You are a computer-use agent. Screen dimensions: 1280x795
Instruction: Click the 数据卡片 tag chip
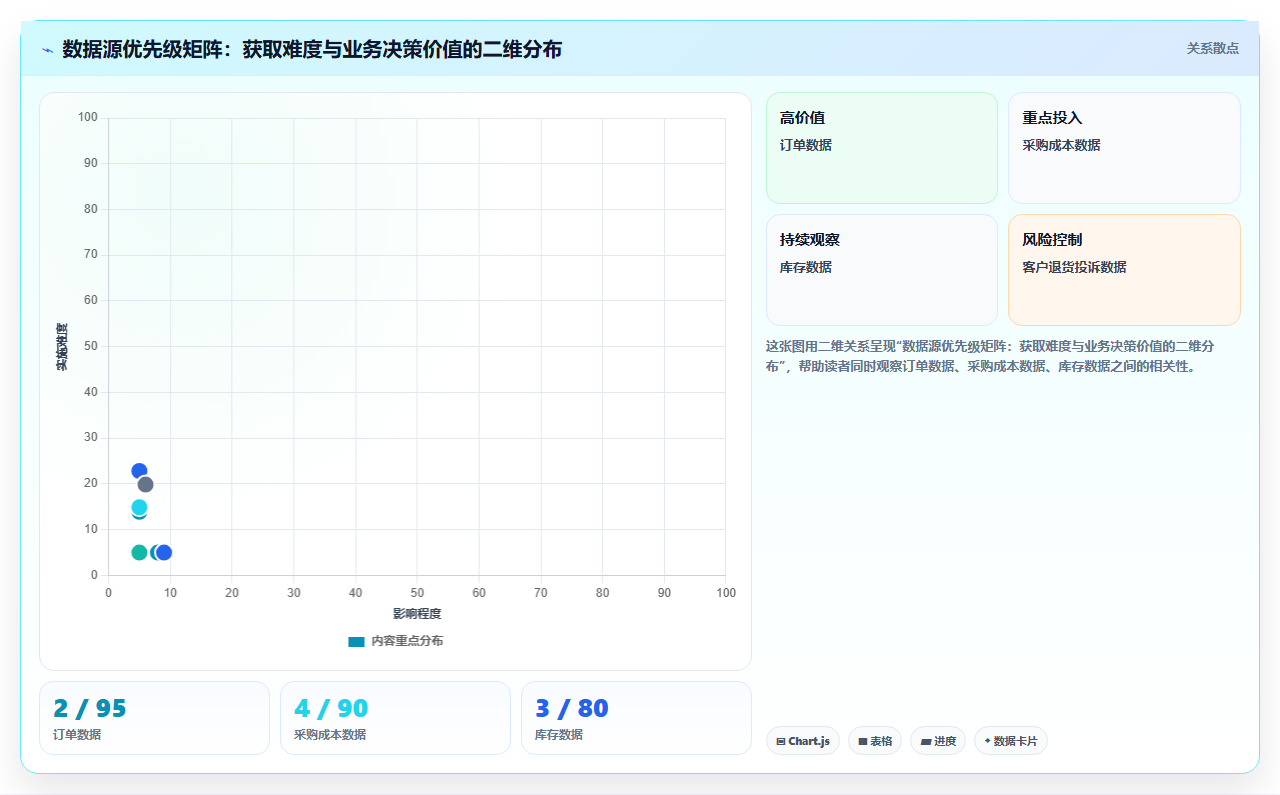[1011, 741]
